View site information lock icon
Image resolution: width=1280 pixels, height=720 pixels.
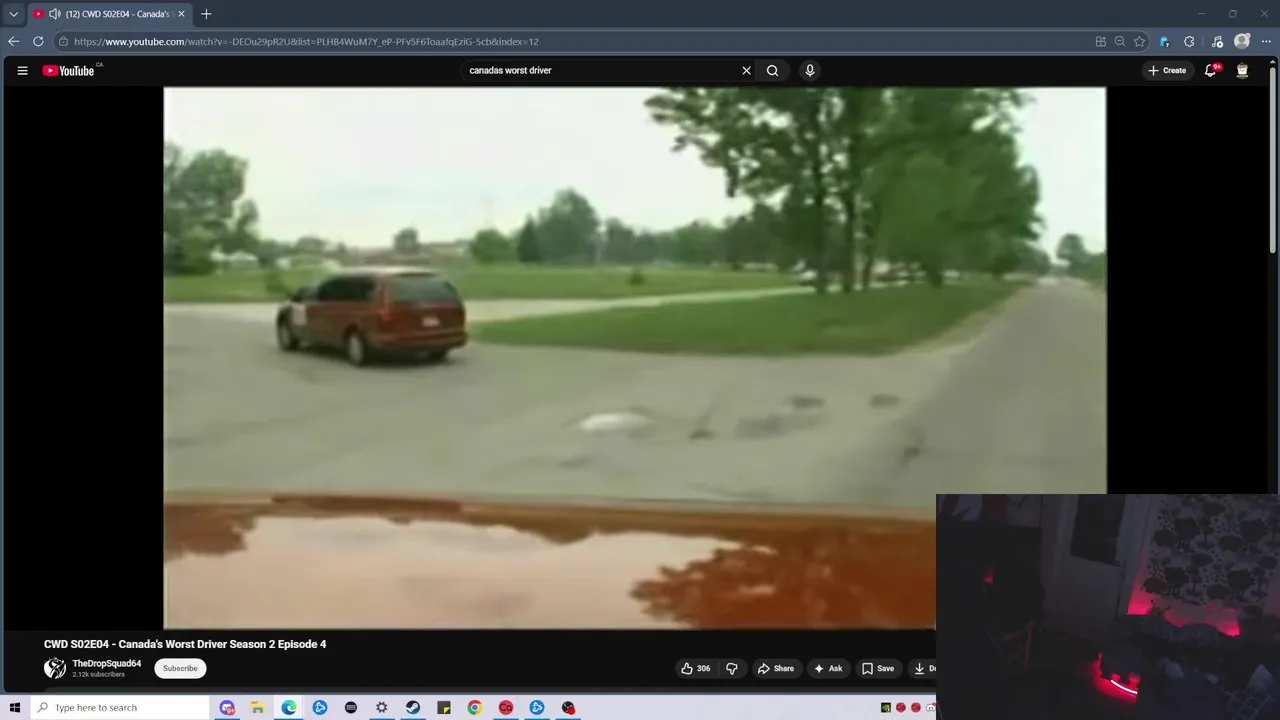[63, 41]
